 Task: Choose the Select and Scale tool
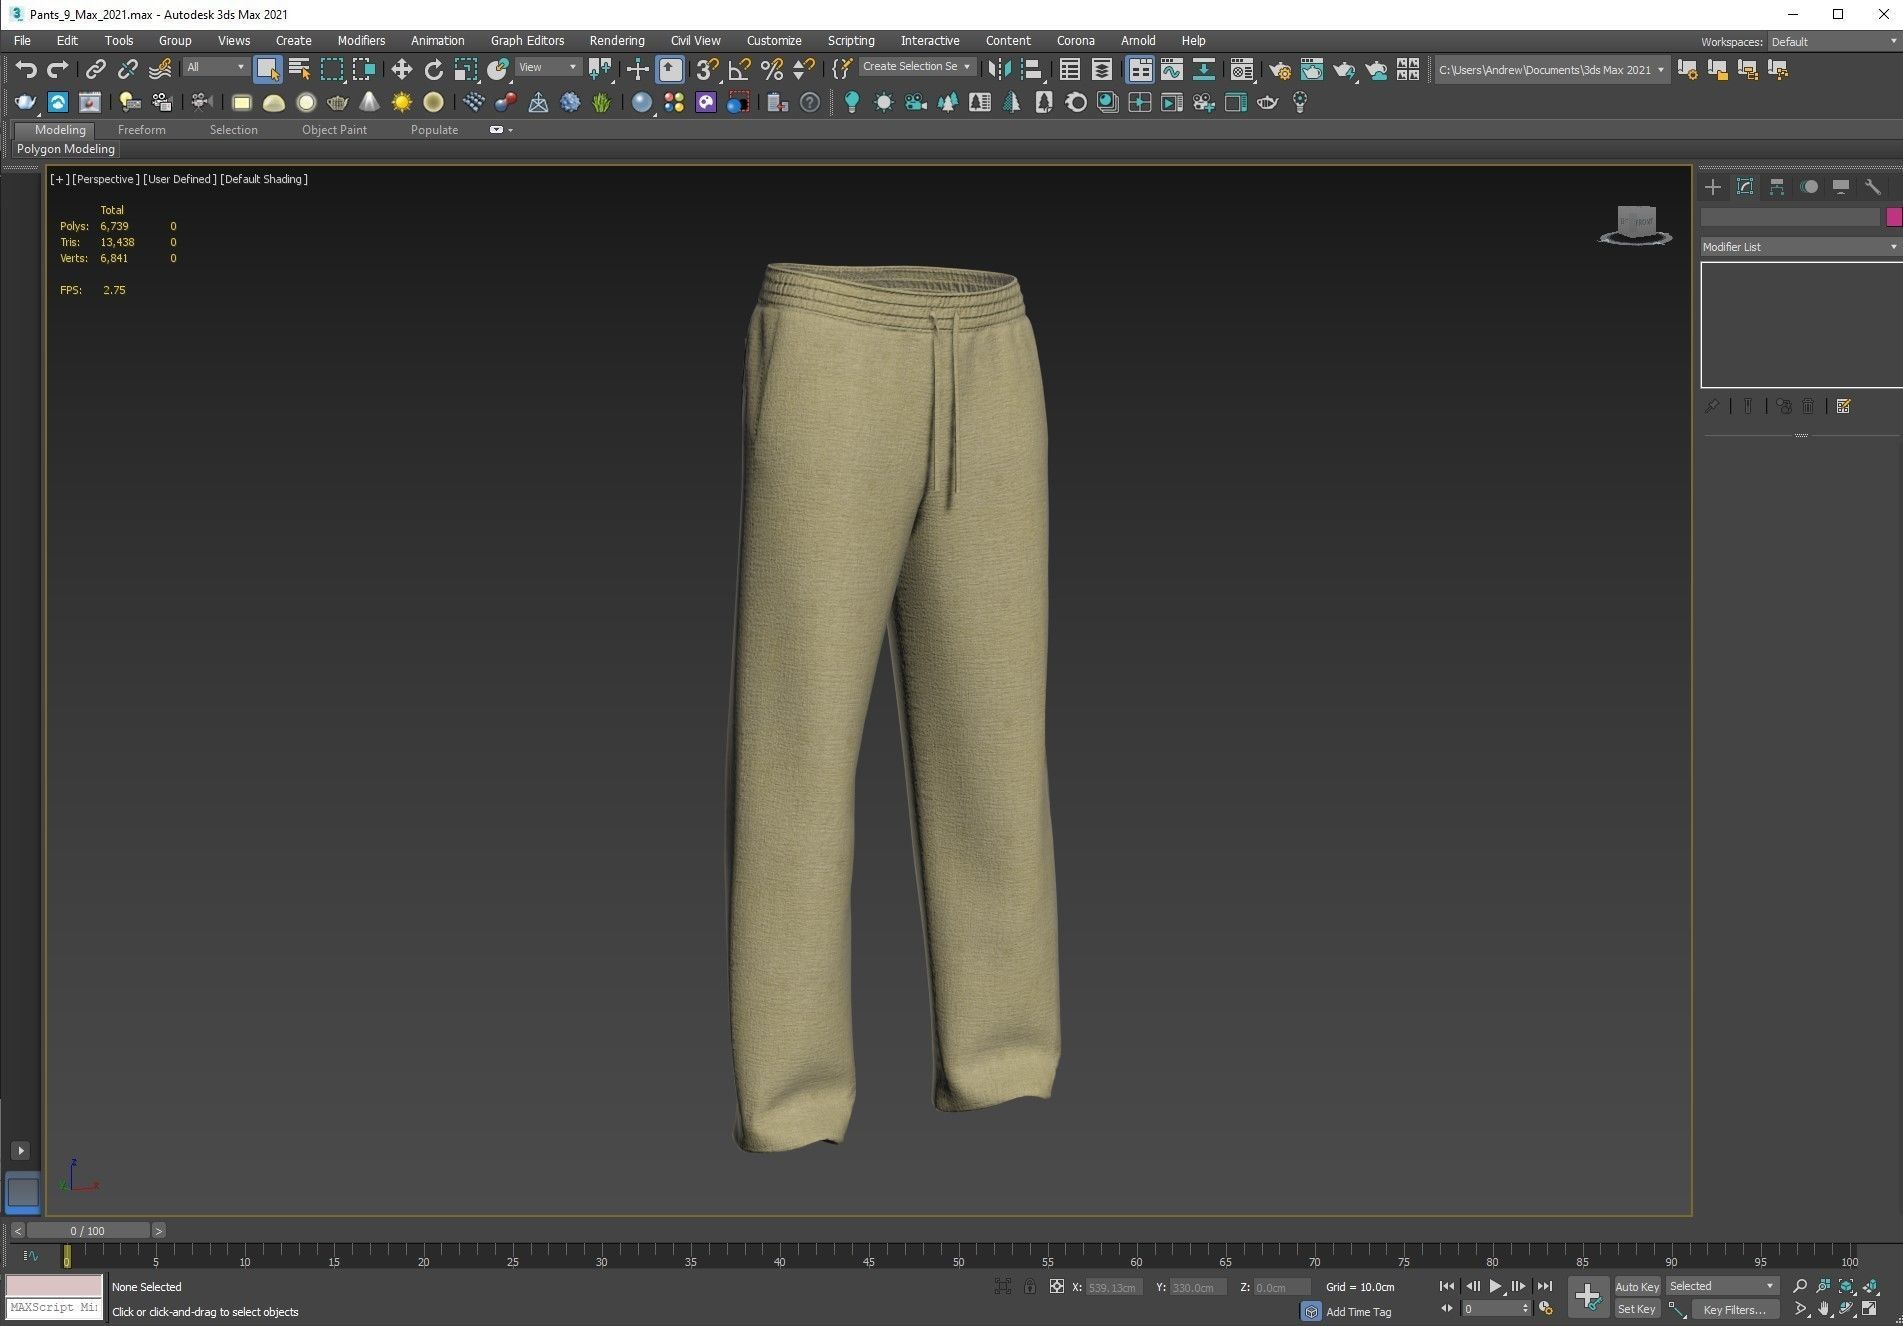466,69
